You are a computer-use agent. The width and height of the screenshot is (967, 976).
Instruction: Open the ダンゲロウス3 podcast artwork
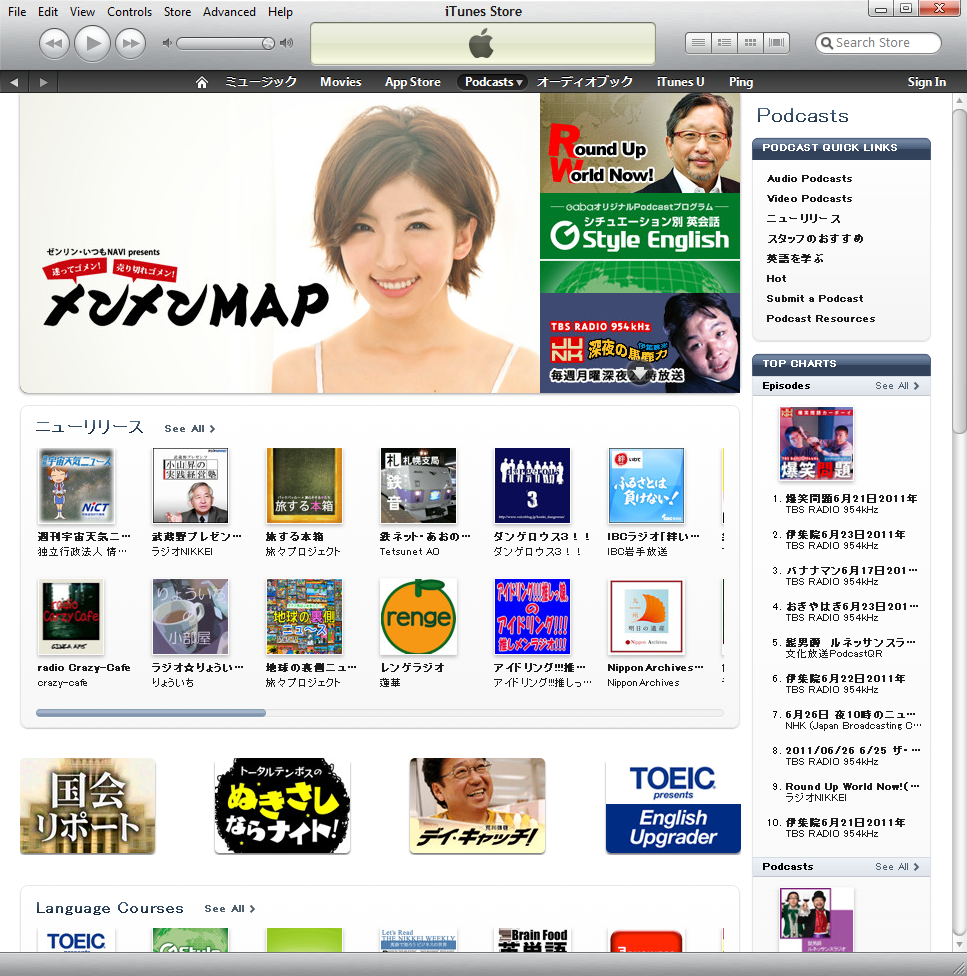click(533, 486)
